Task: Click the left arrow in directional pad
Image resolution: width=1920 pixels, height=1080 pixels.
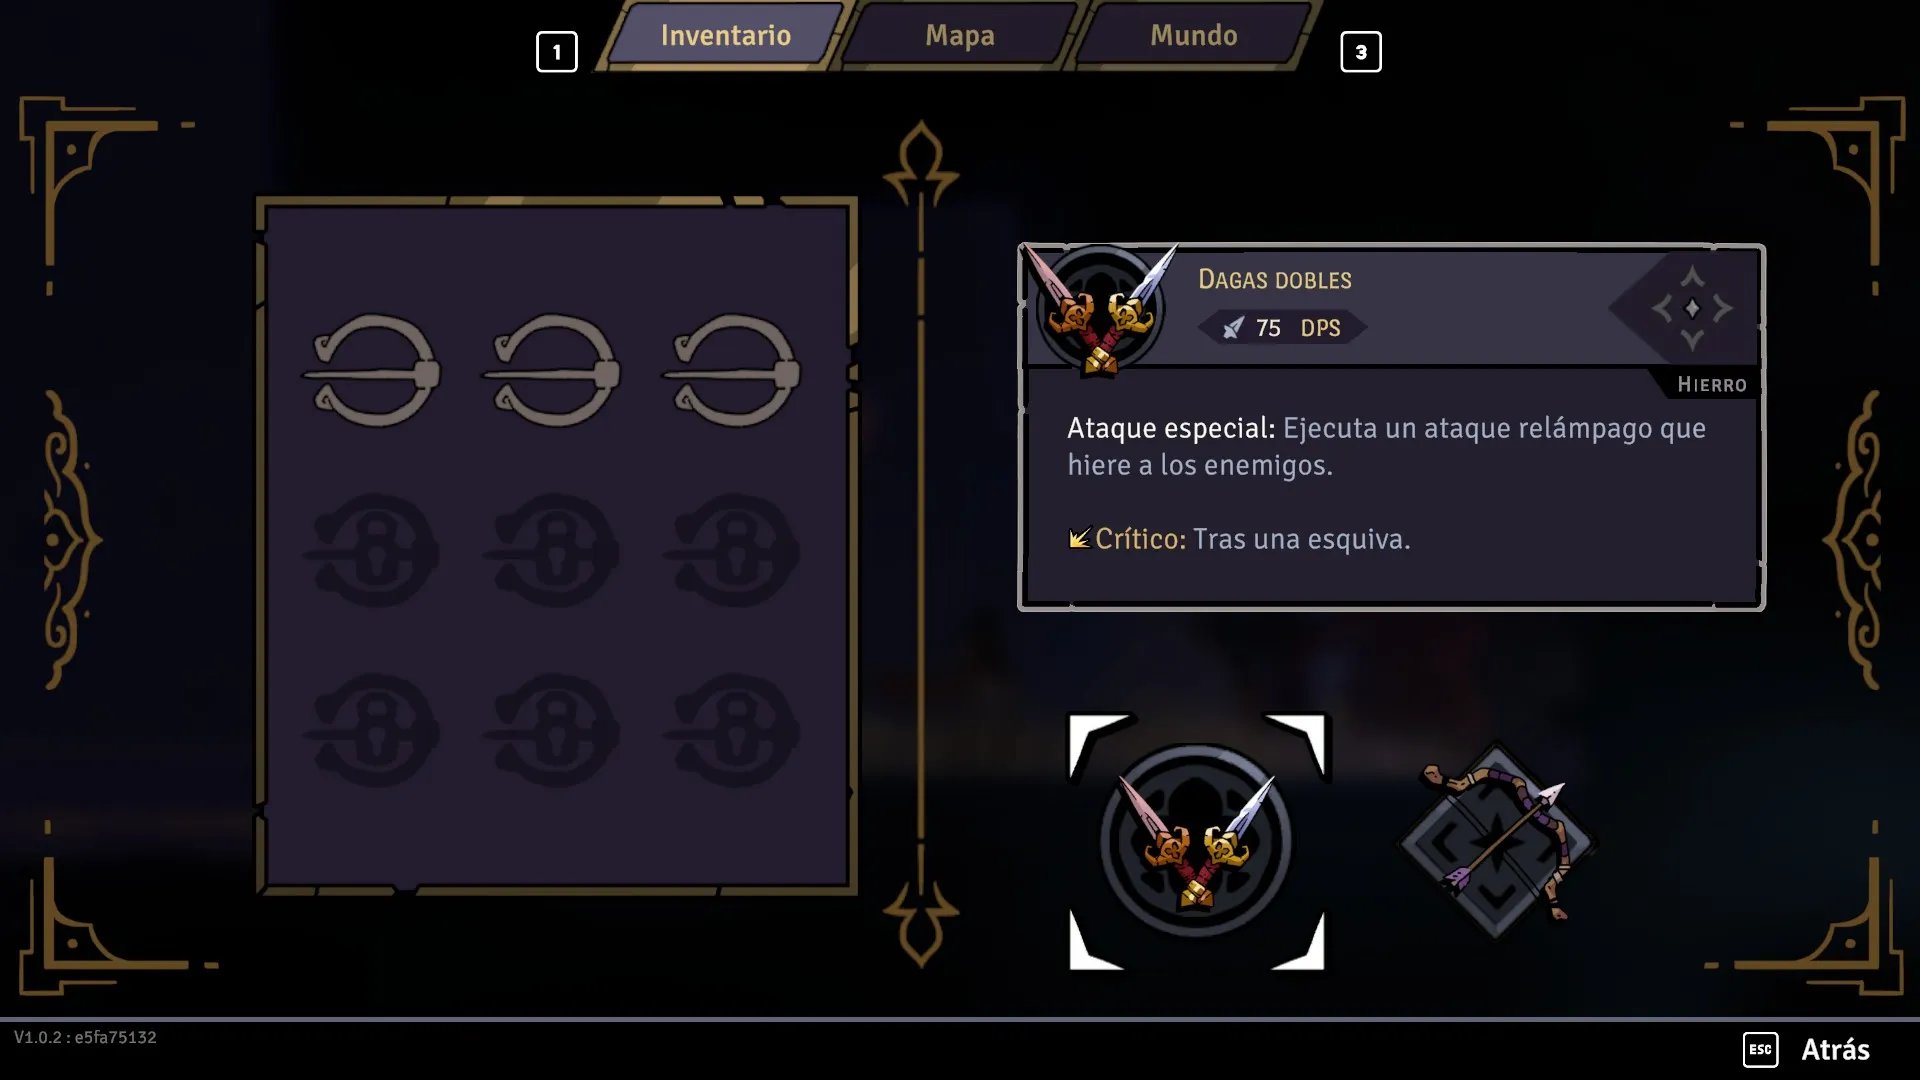Action: coord(1662,308)
